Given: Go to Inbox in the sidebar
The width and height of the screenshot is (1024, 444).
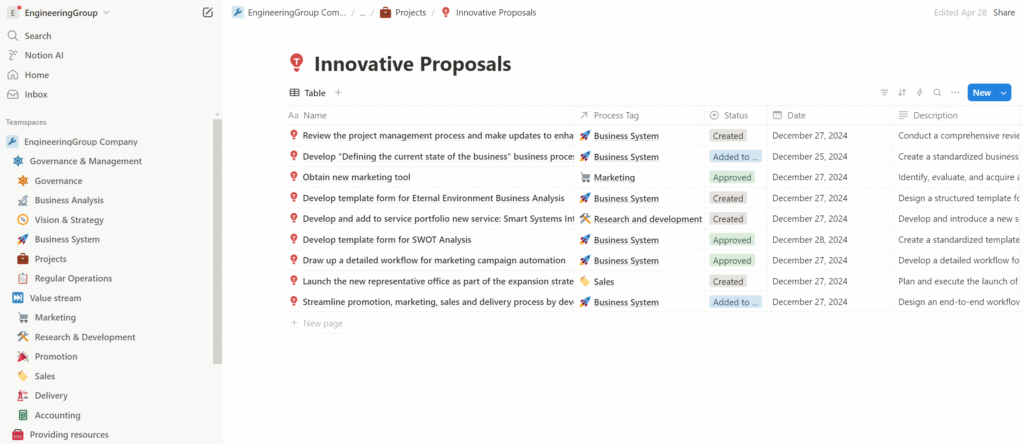Looking at the screenshot, I should coord(36,94).
